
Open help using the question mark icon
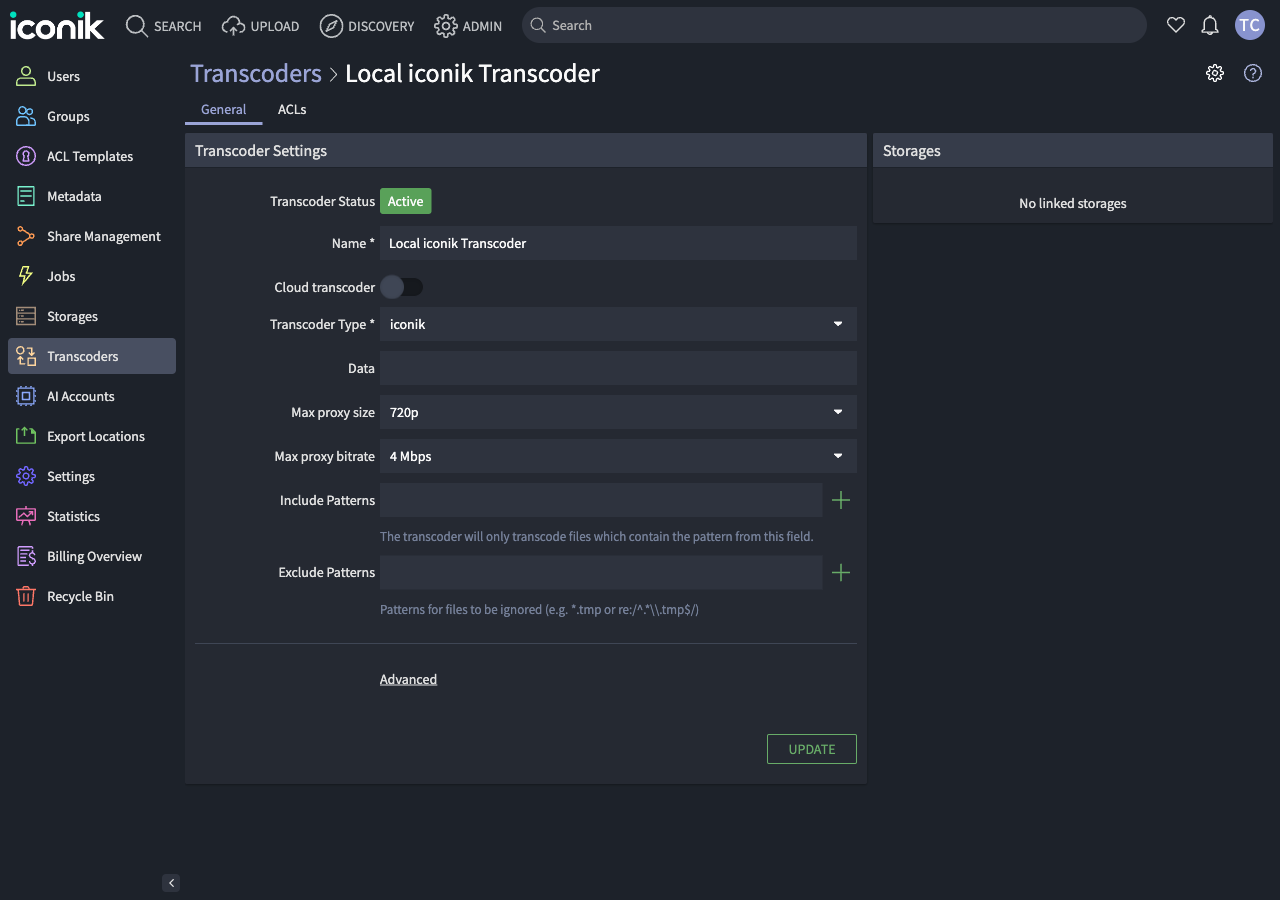1252,73
